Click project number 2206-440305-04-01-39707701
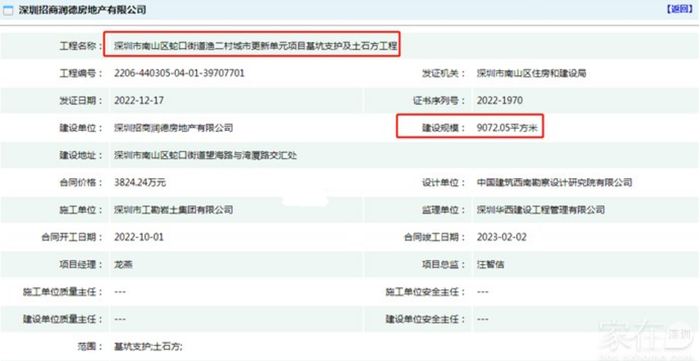 (179, 73)
